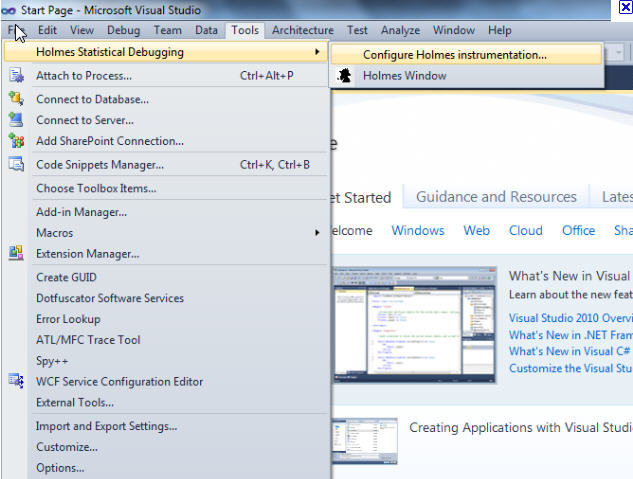
Task: Open Import and Export Settings
Action: (x=166, y=426)
